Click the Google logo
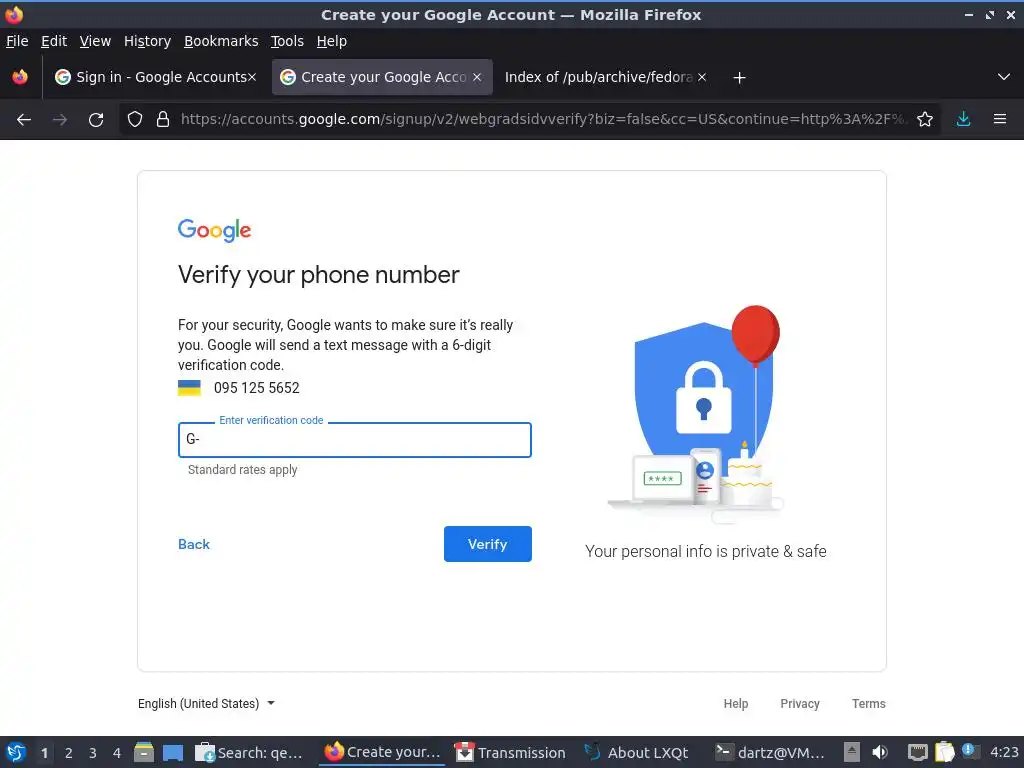This screenshot has height=768, width=1024. point(214,230)
